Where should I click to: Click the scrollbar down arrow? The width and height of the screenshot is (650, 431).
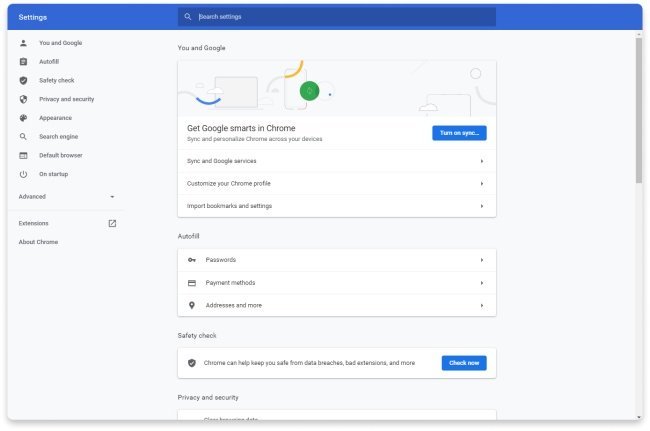(639, 417)
